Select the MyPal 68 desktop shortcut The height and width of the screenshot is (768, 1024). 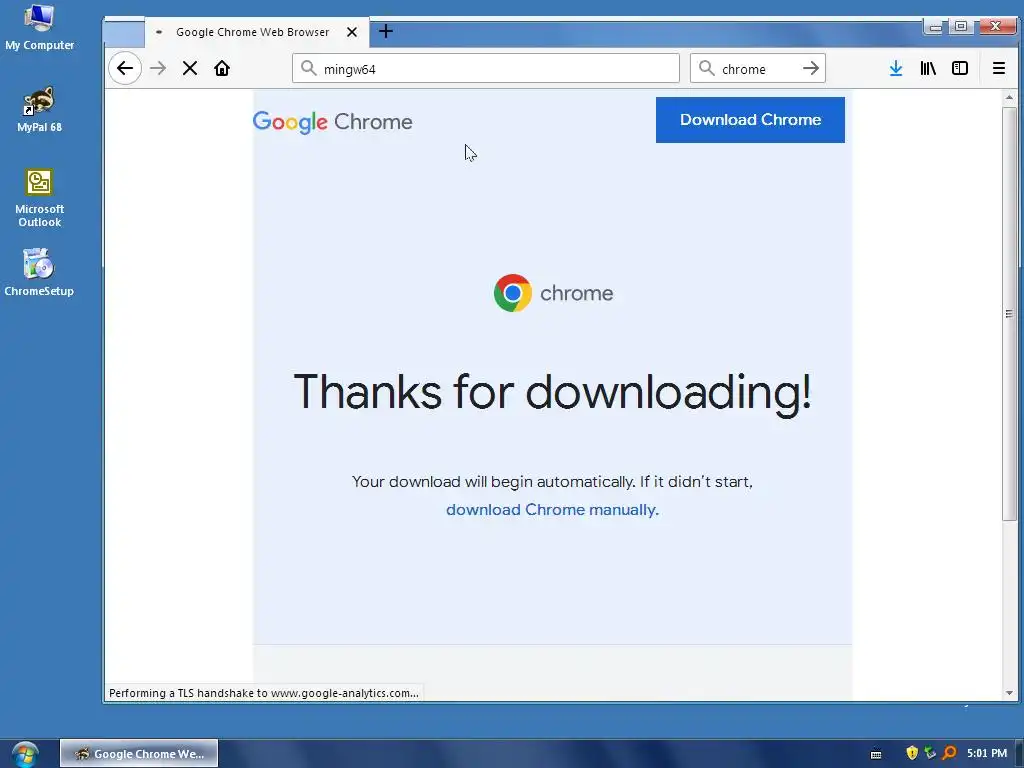click(39, 110)
